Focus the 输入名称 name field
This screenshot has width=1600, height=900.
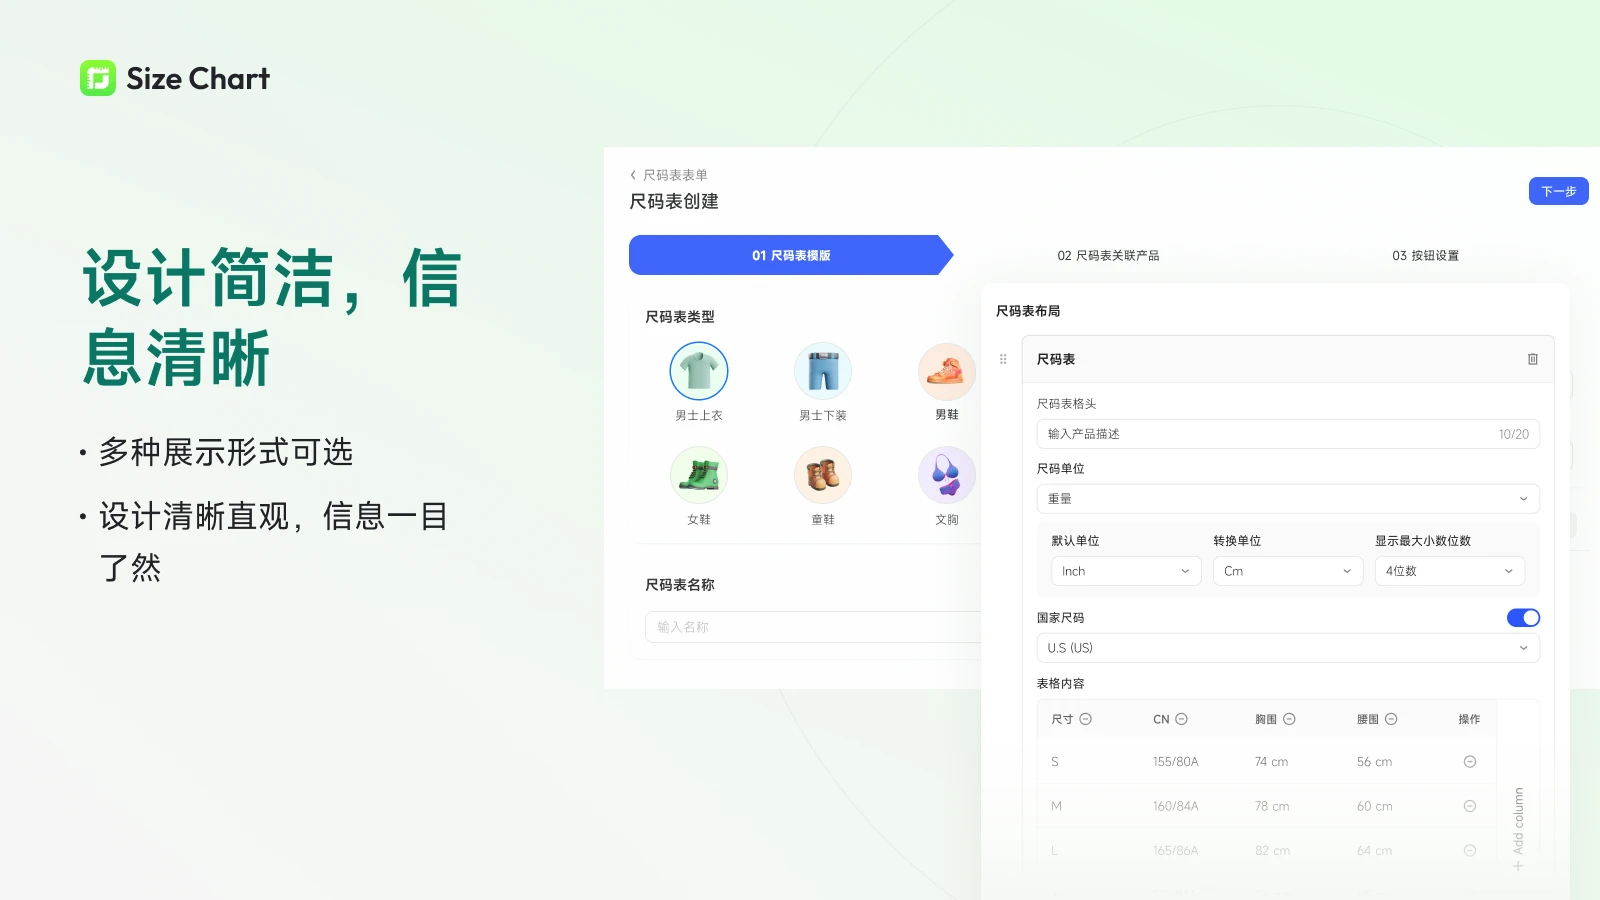coord(813,627)
